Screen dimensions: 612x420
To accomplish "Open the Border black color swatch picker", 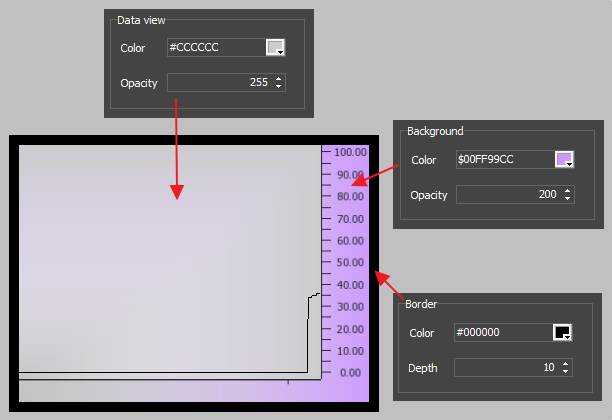I will click(562, 333).
